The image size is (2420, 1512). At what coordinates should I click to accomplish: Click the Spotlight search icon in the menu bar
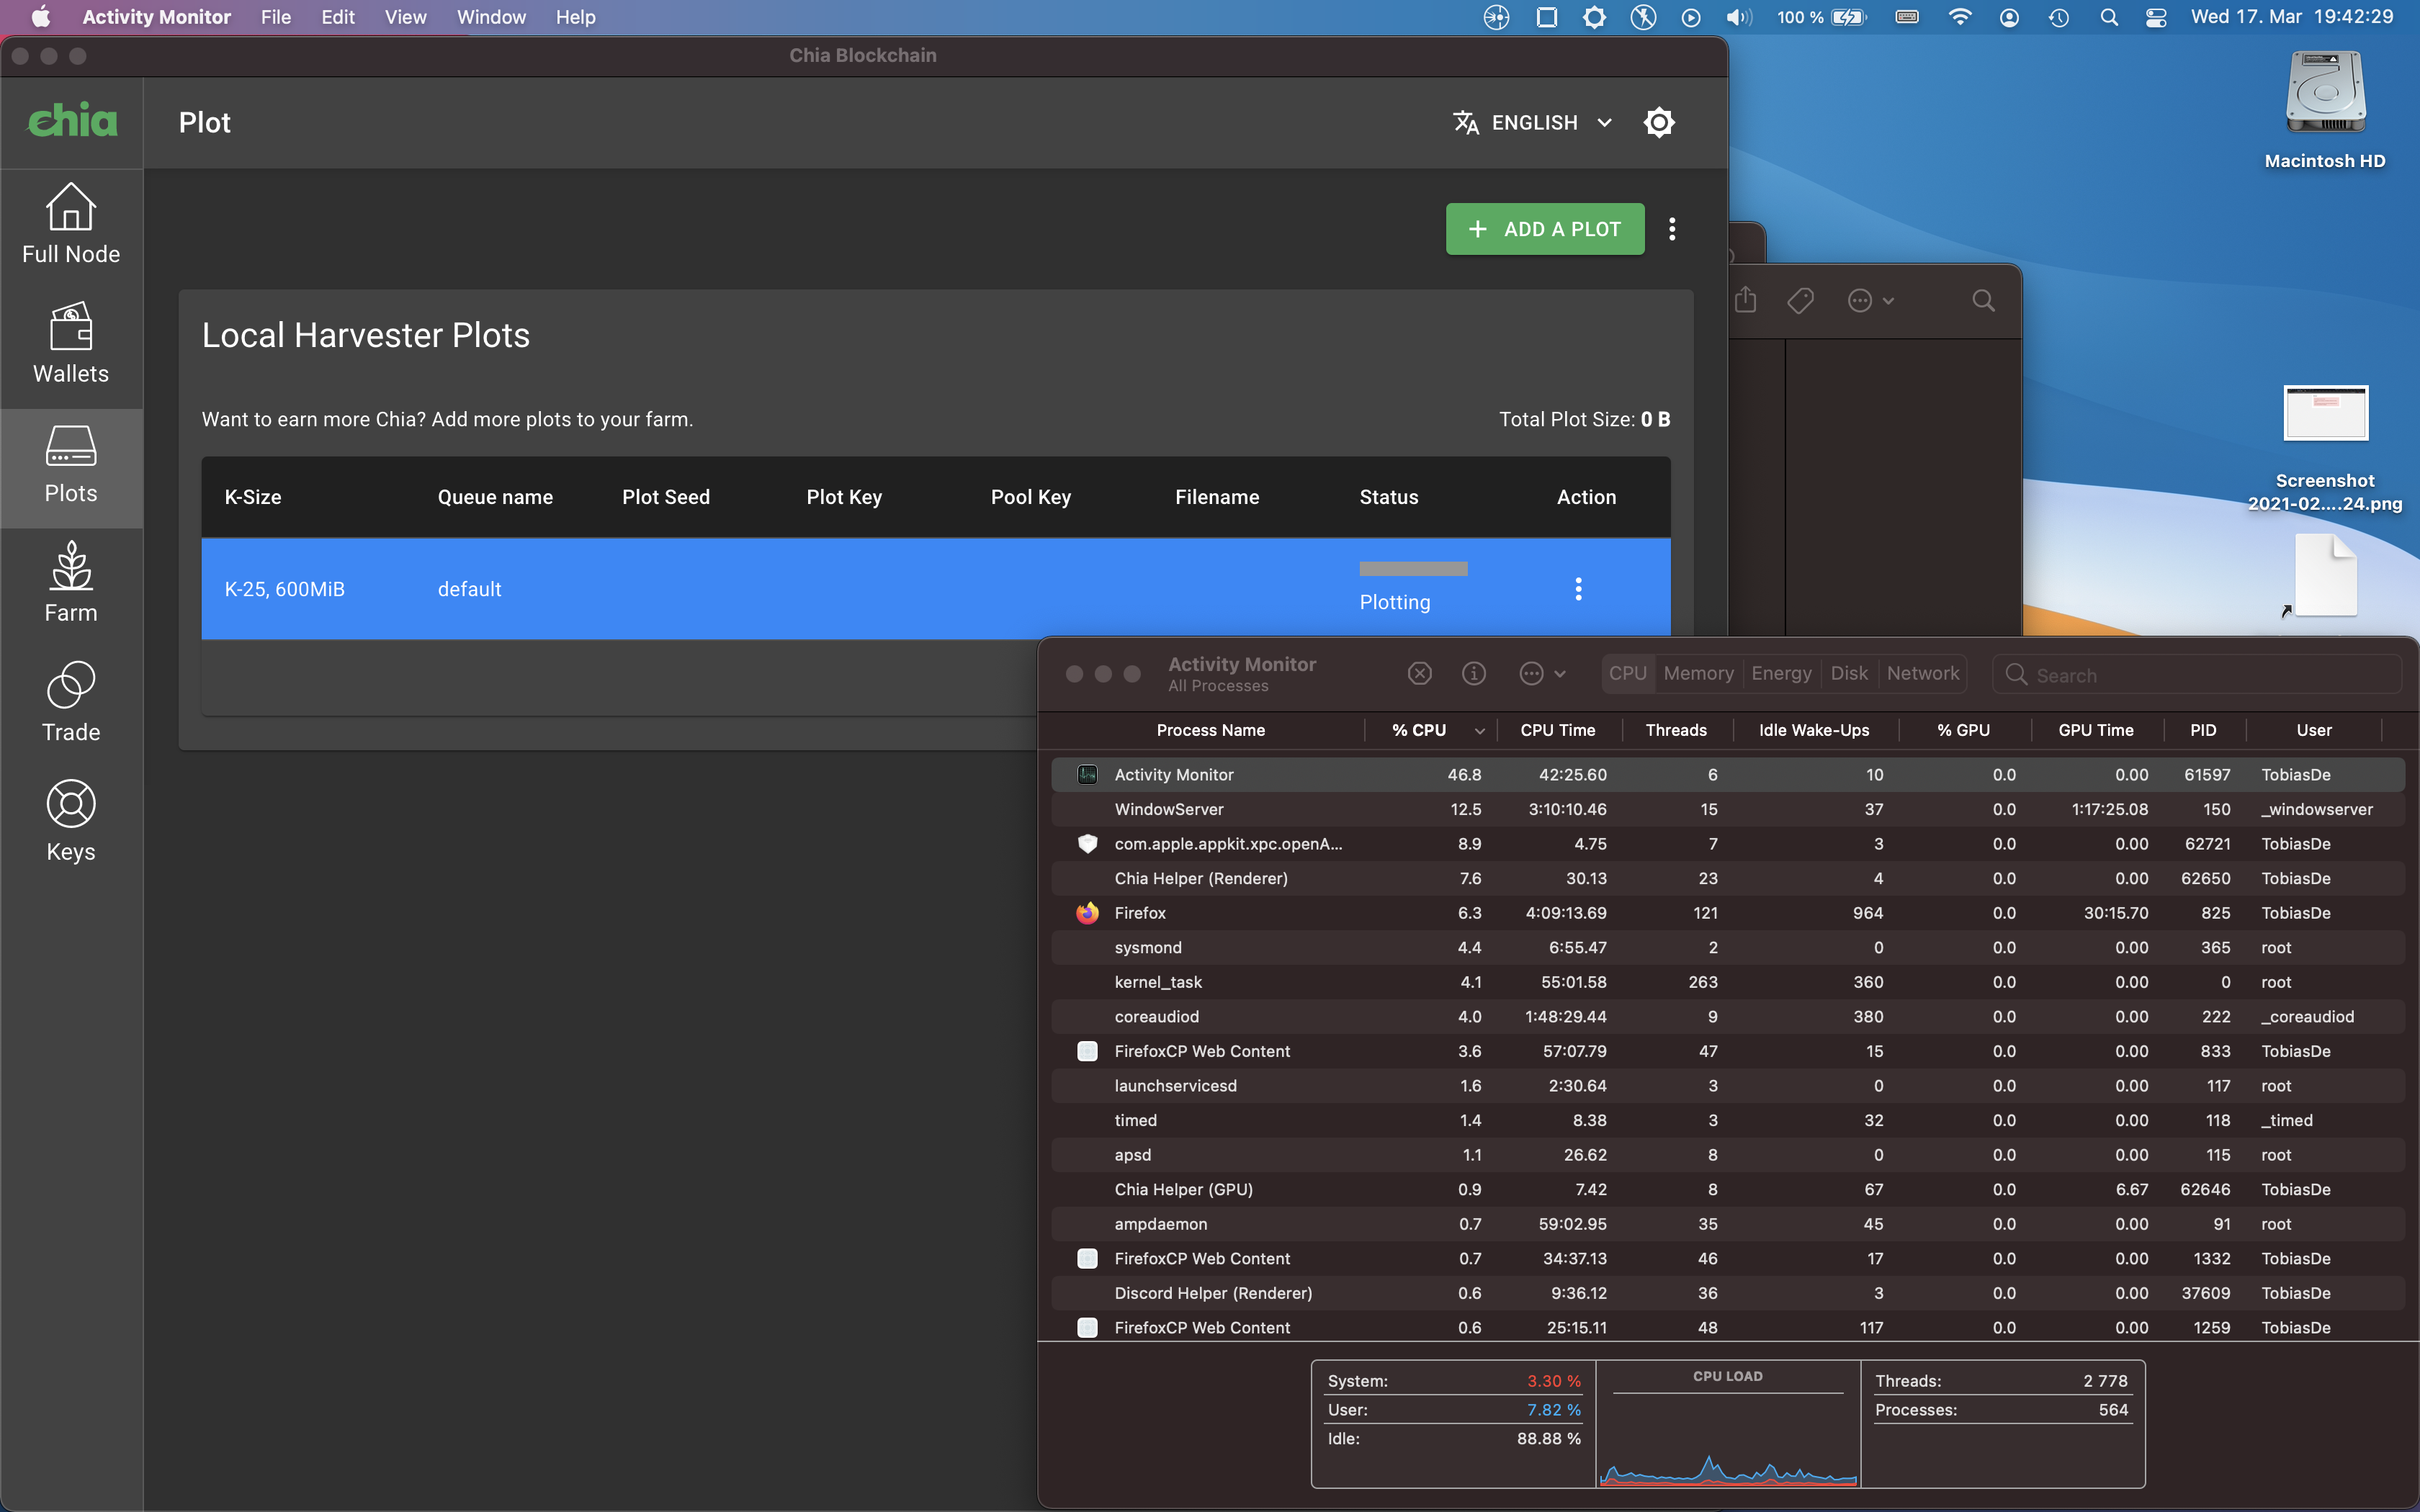2108,17
